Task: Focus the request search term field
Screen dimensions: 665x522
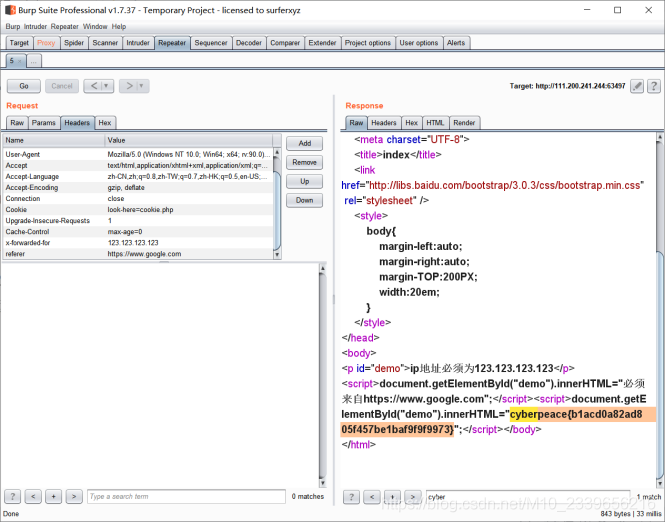Action: [x=186, y=496]
